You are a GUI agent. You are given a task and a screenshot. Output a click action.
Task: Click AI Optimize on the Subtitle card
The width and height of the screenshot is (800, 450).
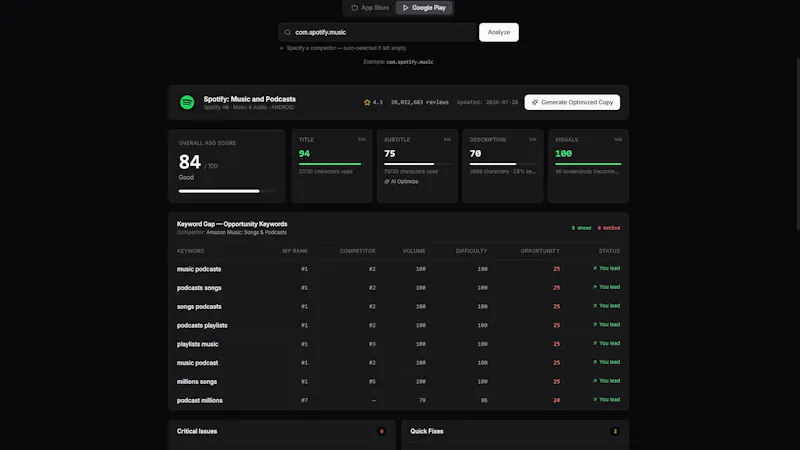(401, 182)
